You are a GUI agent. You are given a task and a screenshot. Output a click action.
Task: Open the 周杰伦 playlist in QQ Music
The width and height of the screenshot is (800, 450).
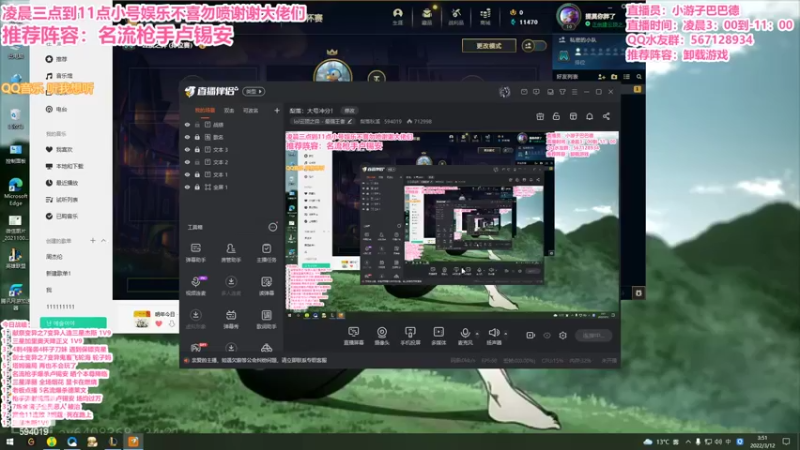tap(55, 257)
